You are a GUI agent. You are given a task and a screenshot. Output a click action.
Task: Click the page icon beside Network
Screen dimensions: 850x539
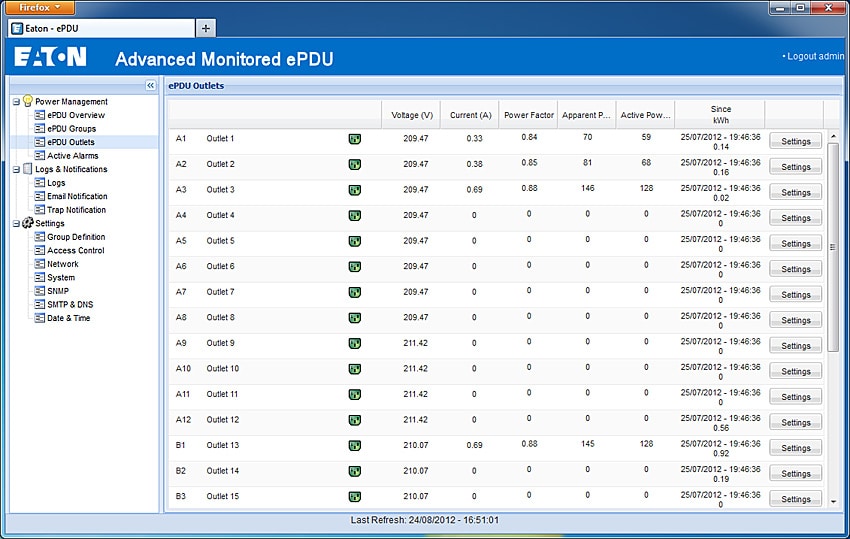tap(40, 264)
